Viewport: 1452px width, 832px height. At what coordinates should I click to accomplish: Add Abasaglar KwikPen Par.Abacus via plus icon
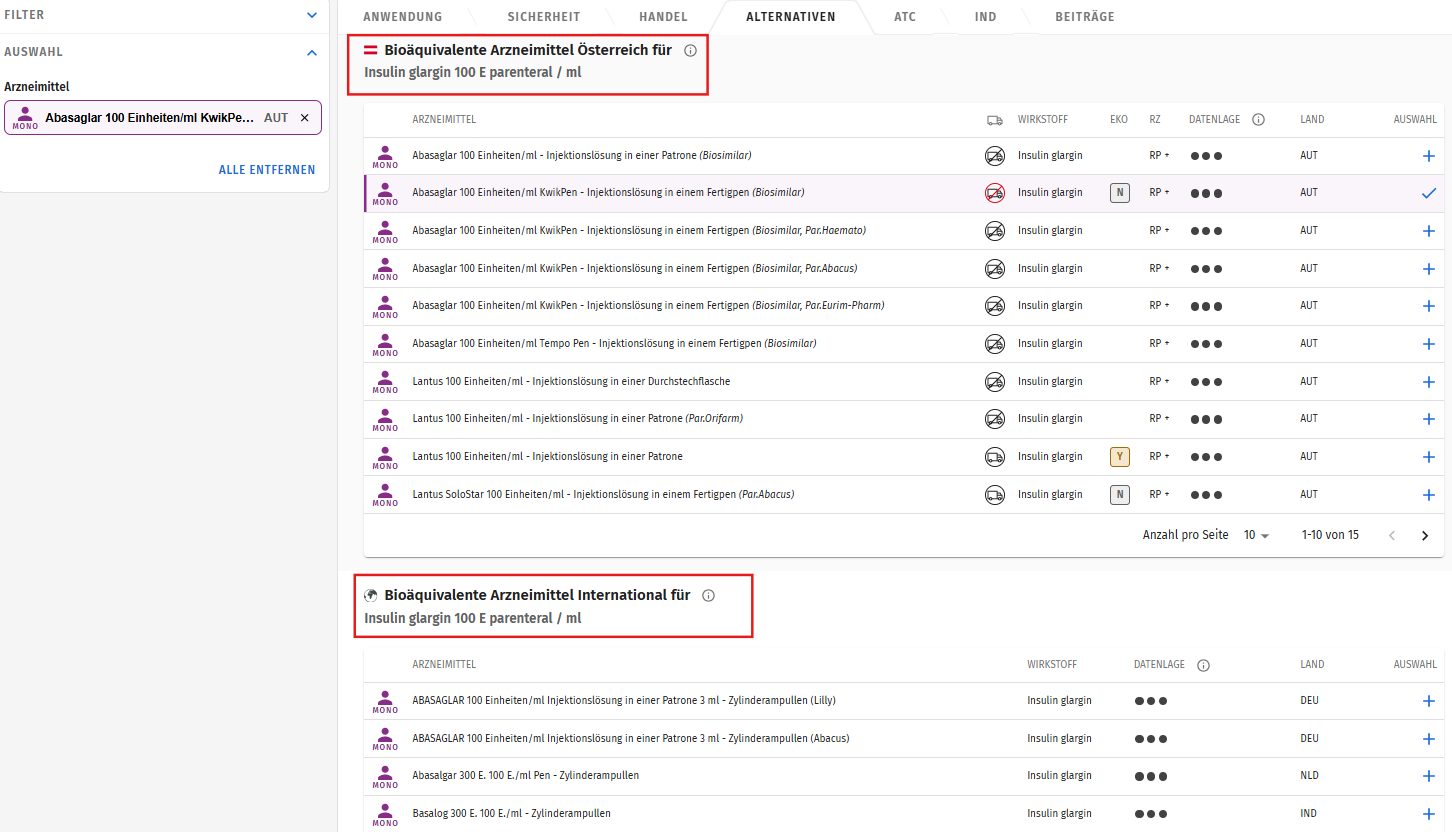(x=1428, y=269)
